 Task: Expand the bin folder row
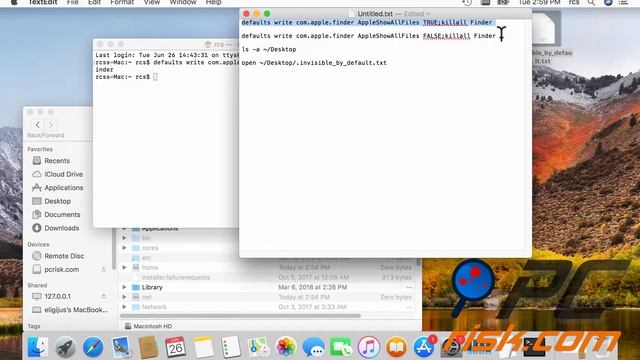[x=124, y=238]
